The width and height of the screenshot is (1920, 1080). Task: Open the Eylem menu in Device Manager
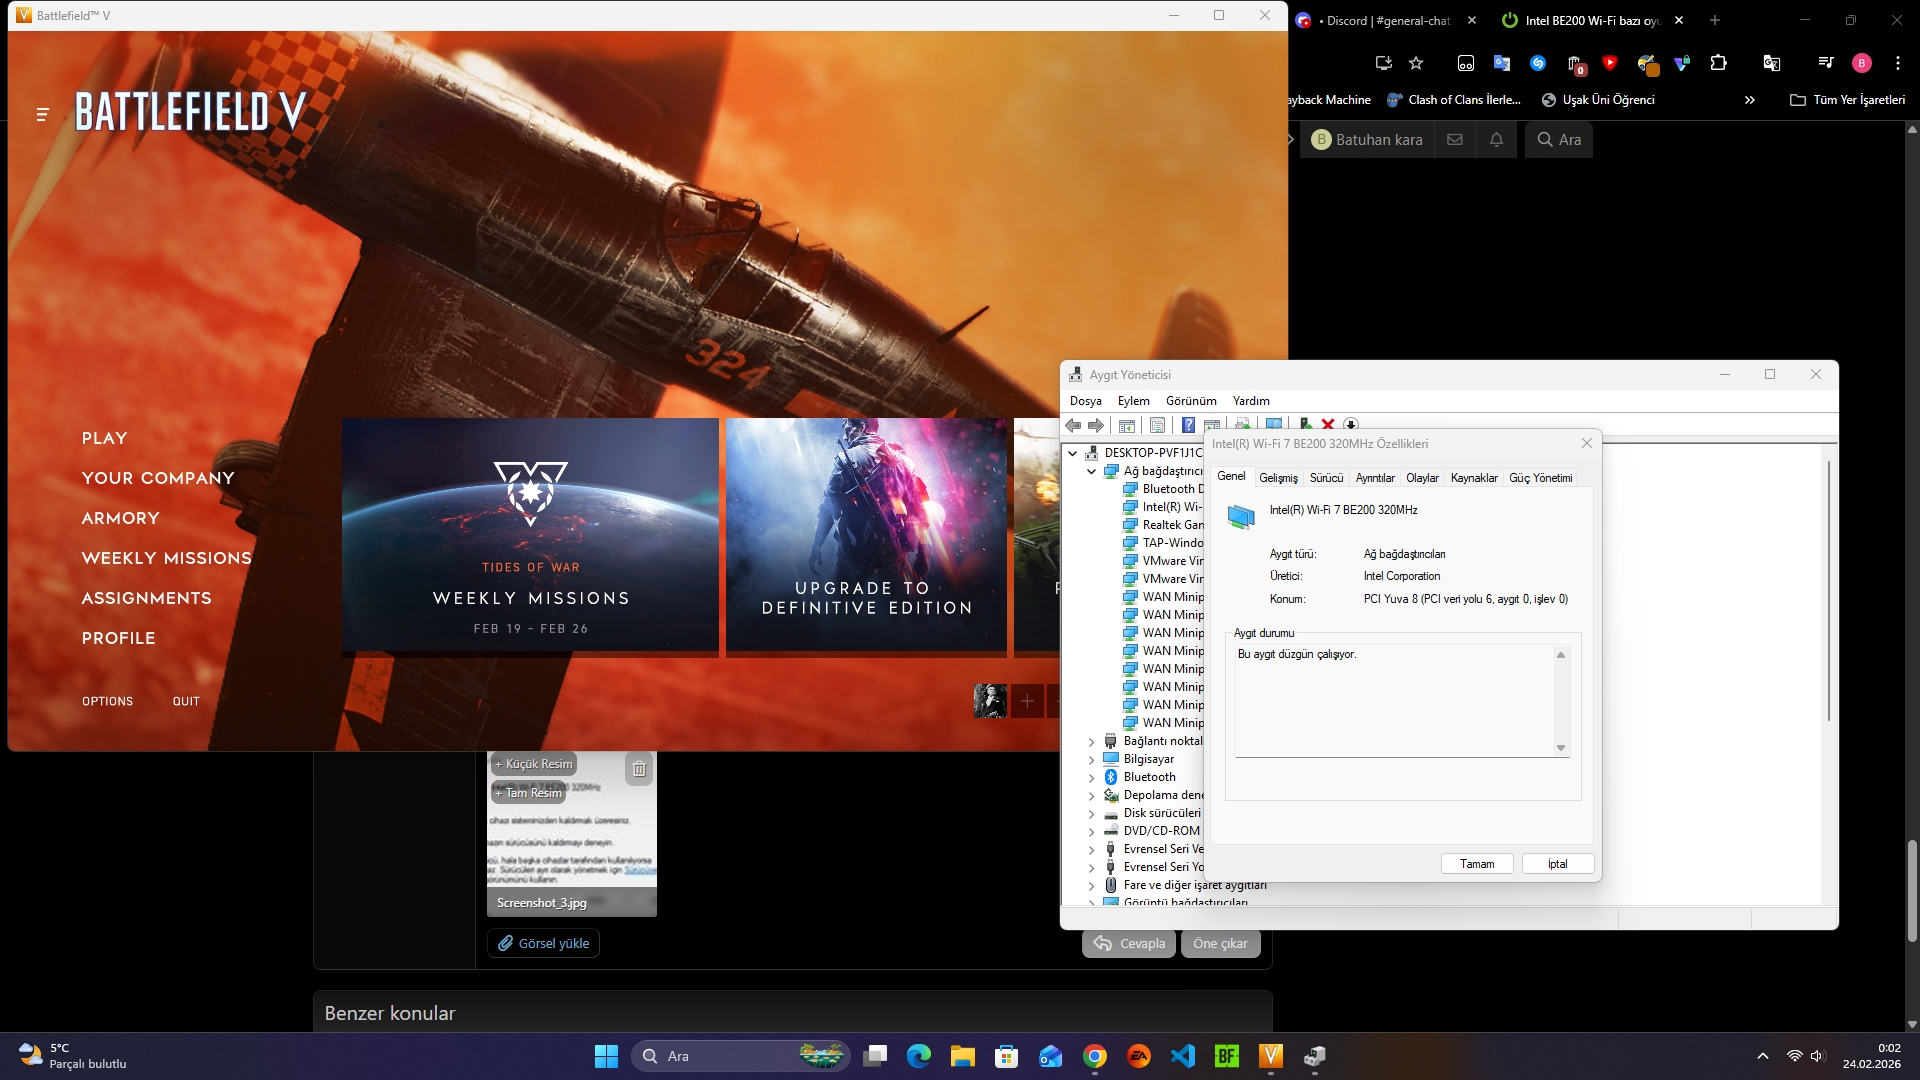pyautogui.click(x=1133, y=401)
